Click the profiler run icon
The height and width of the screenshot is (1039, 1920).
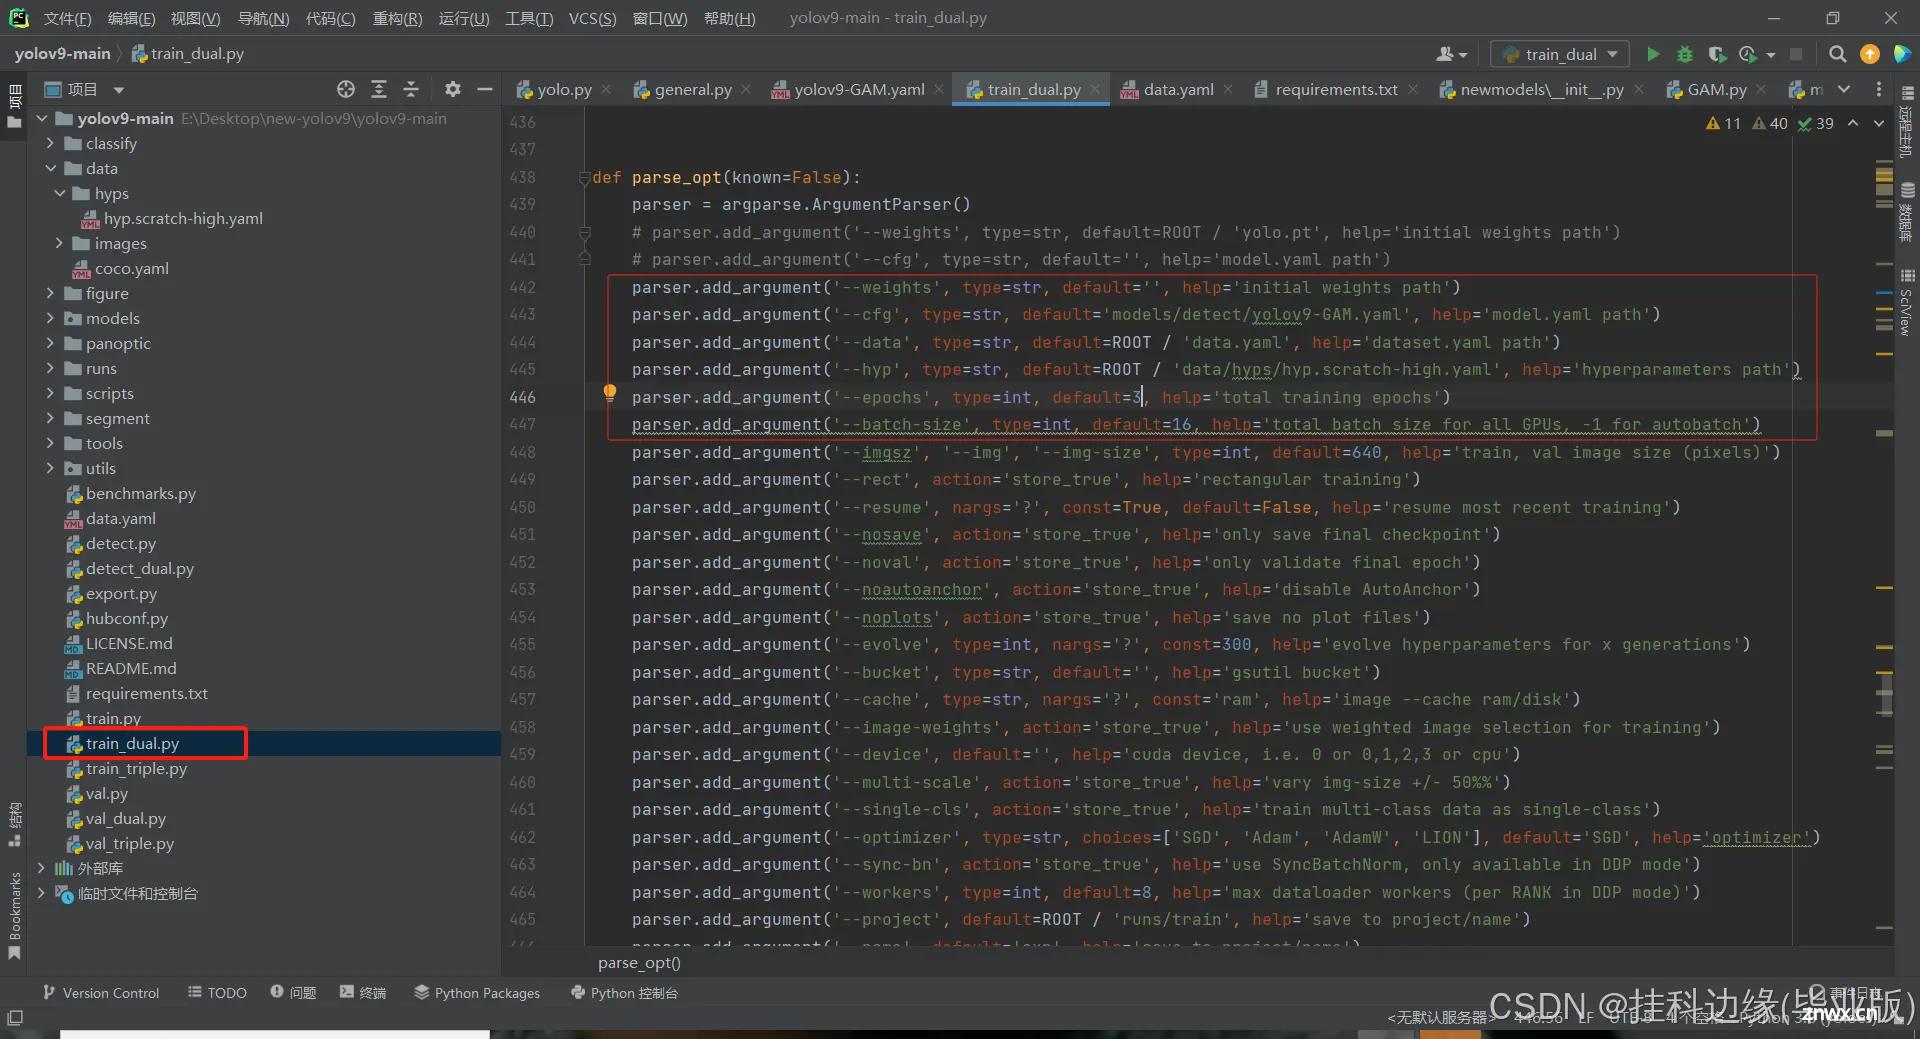coord(1748,54)
